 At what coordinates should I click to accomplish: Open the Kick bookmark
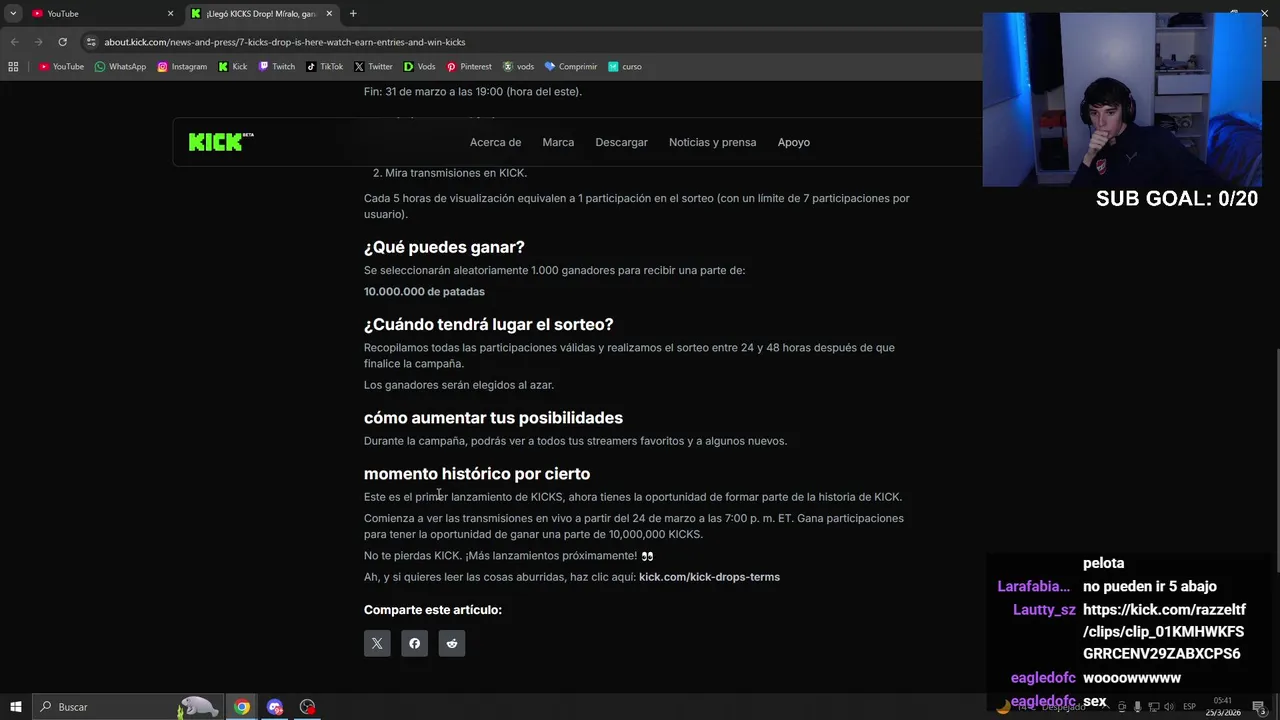click(x=232, y=67)
